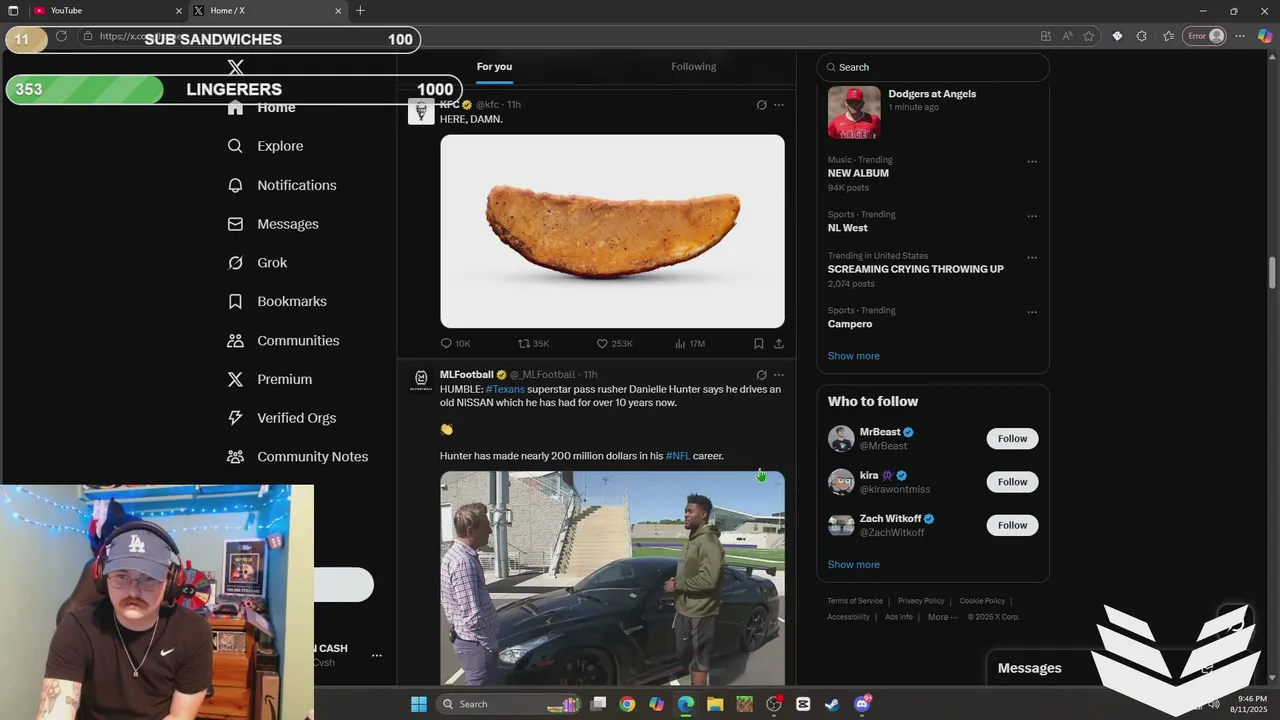This screenshot has height=720, width=1280.
Task: Open Google Chrome from taskbar
Action: pyautogui.click(x=627, y=704)
